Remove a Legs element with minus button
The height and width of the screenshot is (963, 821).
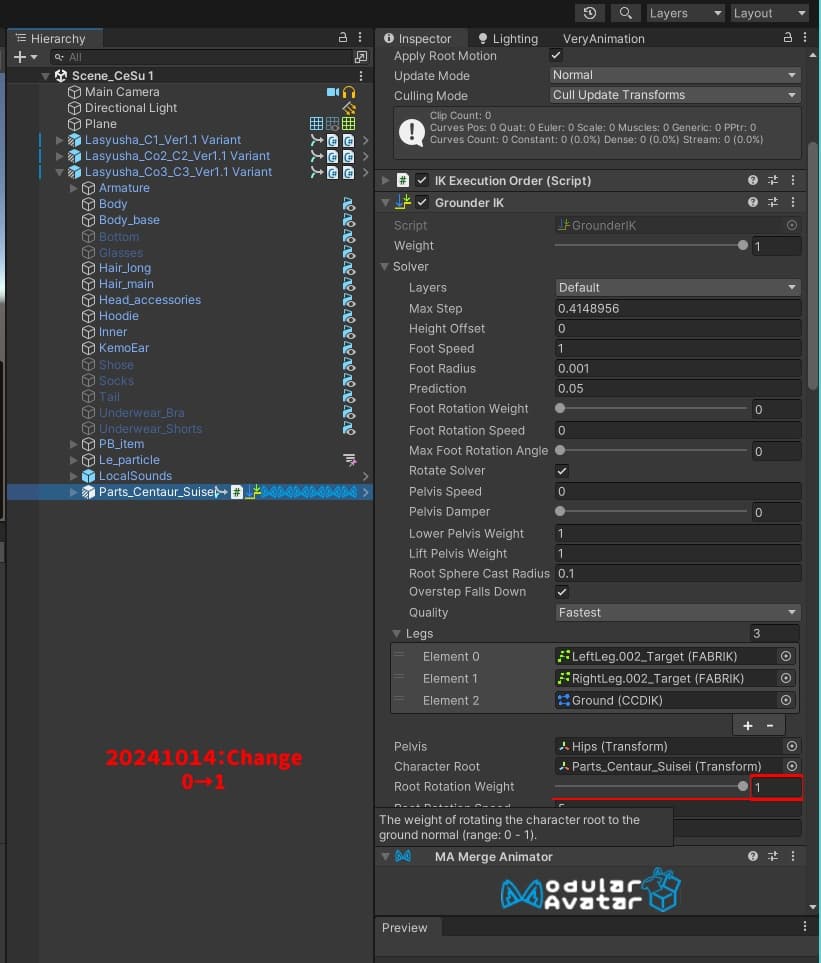pyautogui.click(x=770, y=725)
